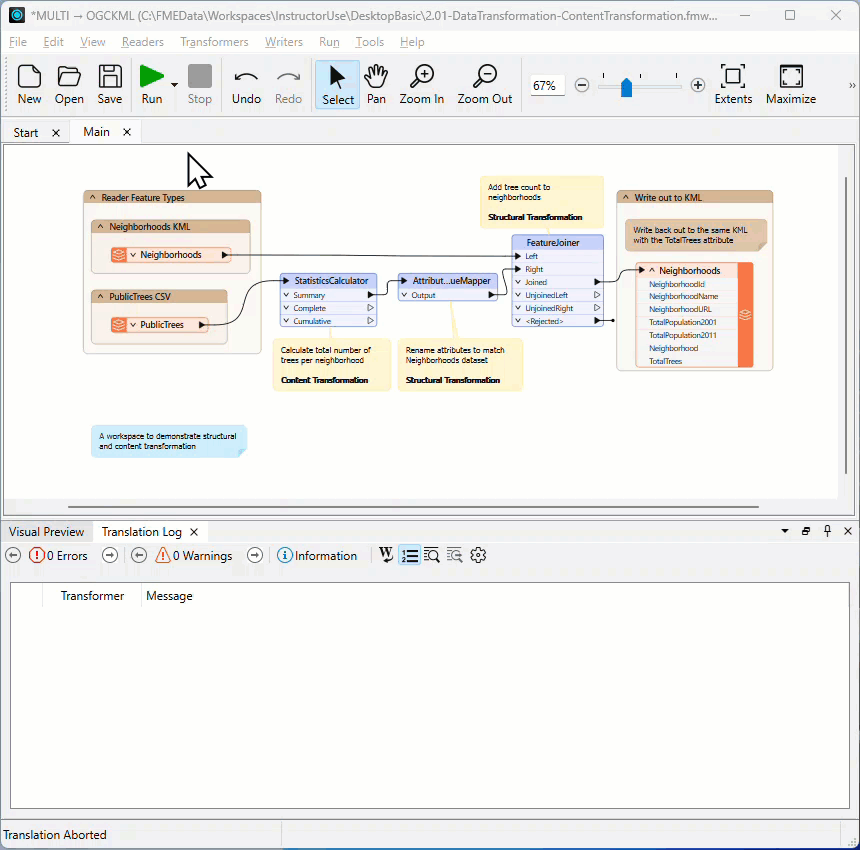Open the Run button dropdown arrow
The height and width of the screenshot is (850, 860).
(174, 84)
